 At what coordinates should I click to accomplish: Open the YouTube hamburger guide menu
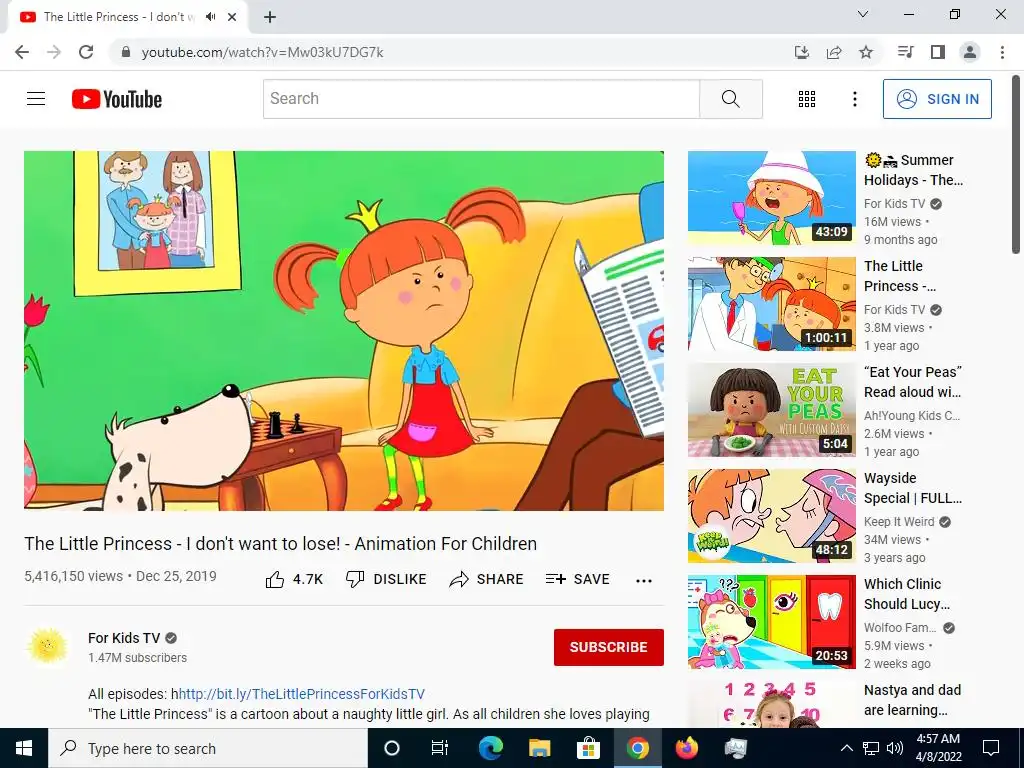coord(36,99)
